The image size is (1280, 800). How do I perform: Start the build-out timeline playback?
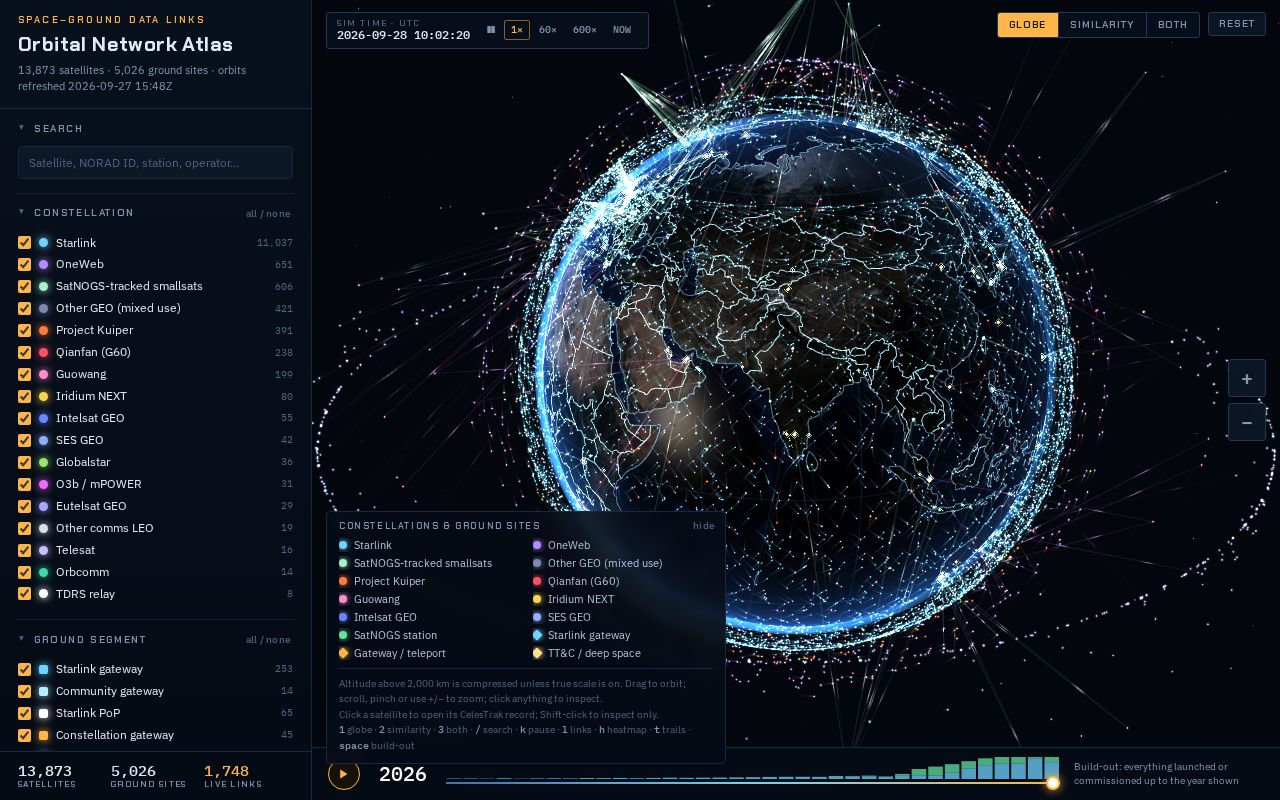344,774
